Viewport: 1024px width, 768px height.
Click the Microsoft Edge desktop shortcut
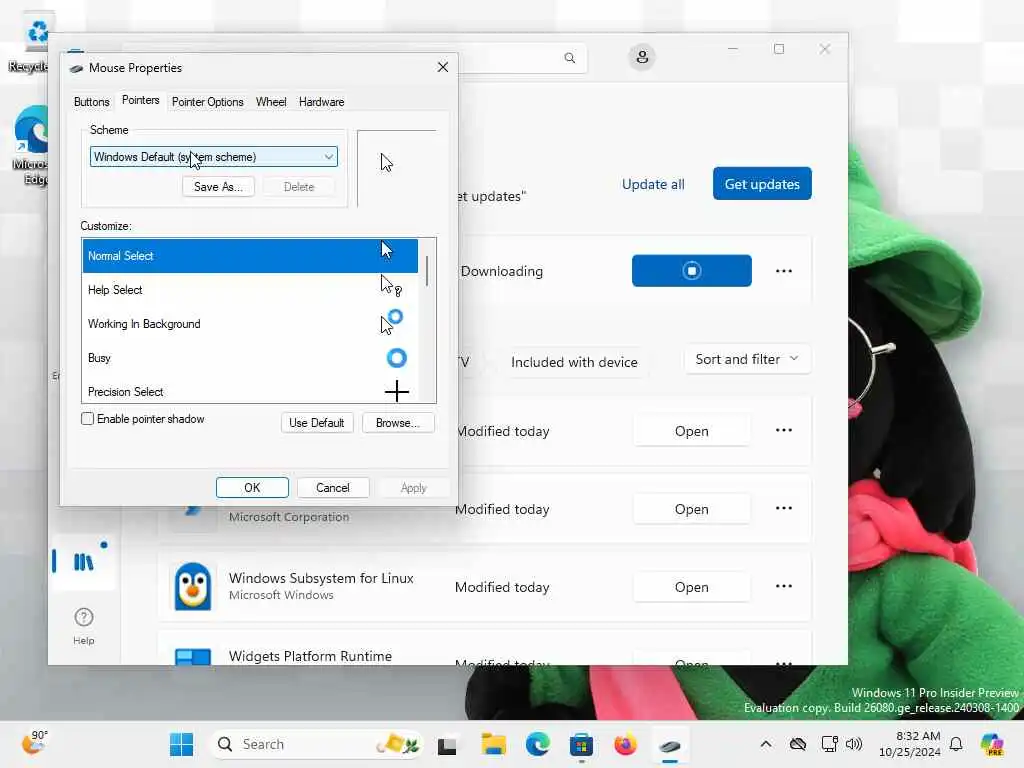tap(31, 147)
